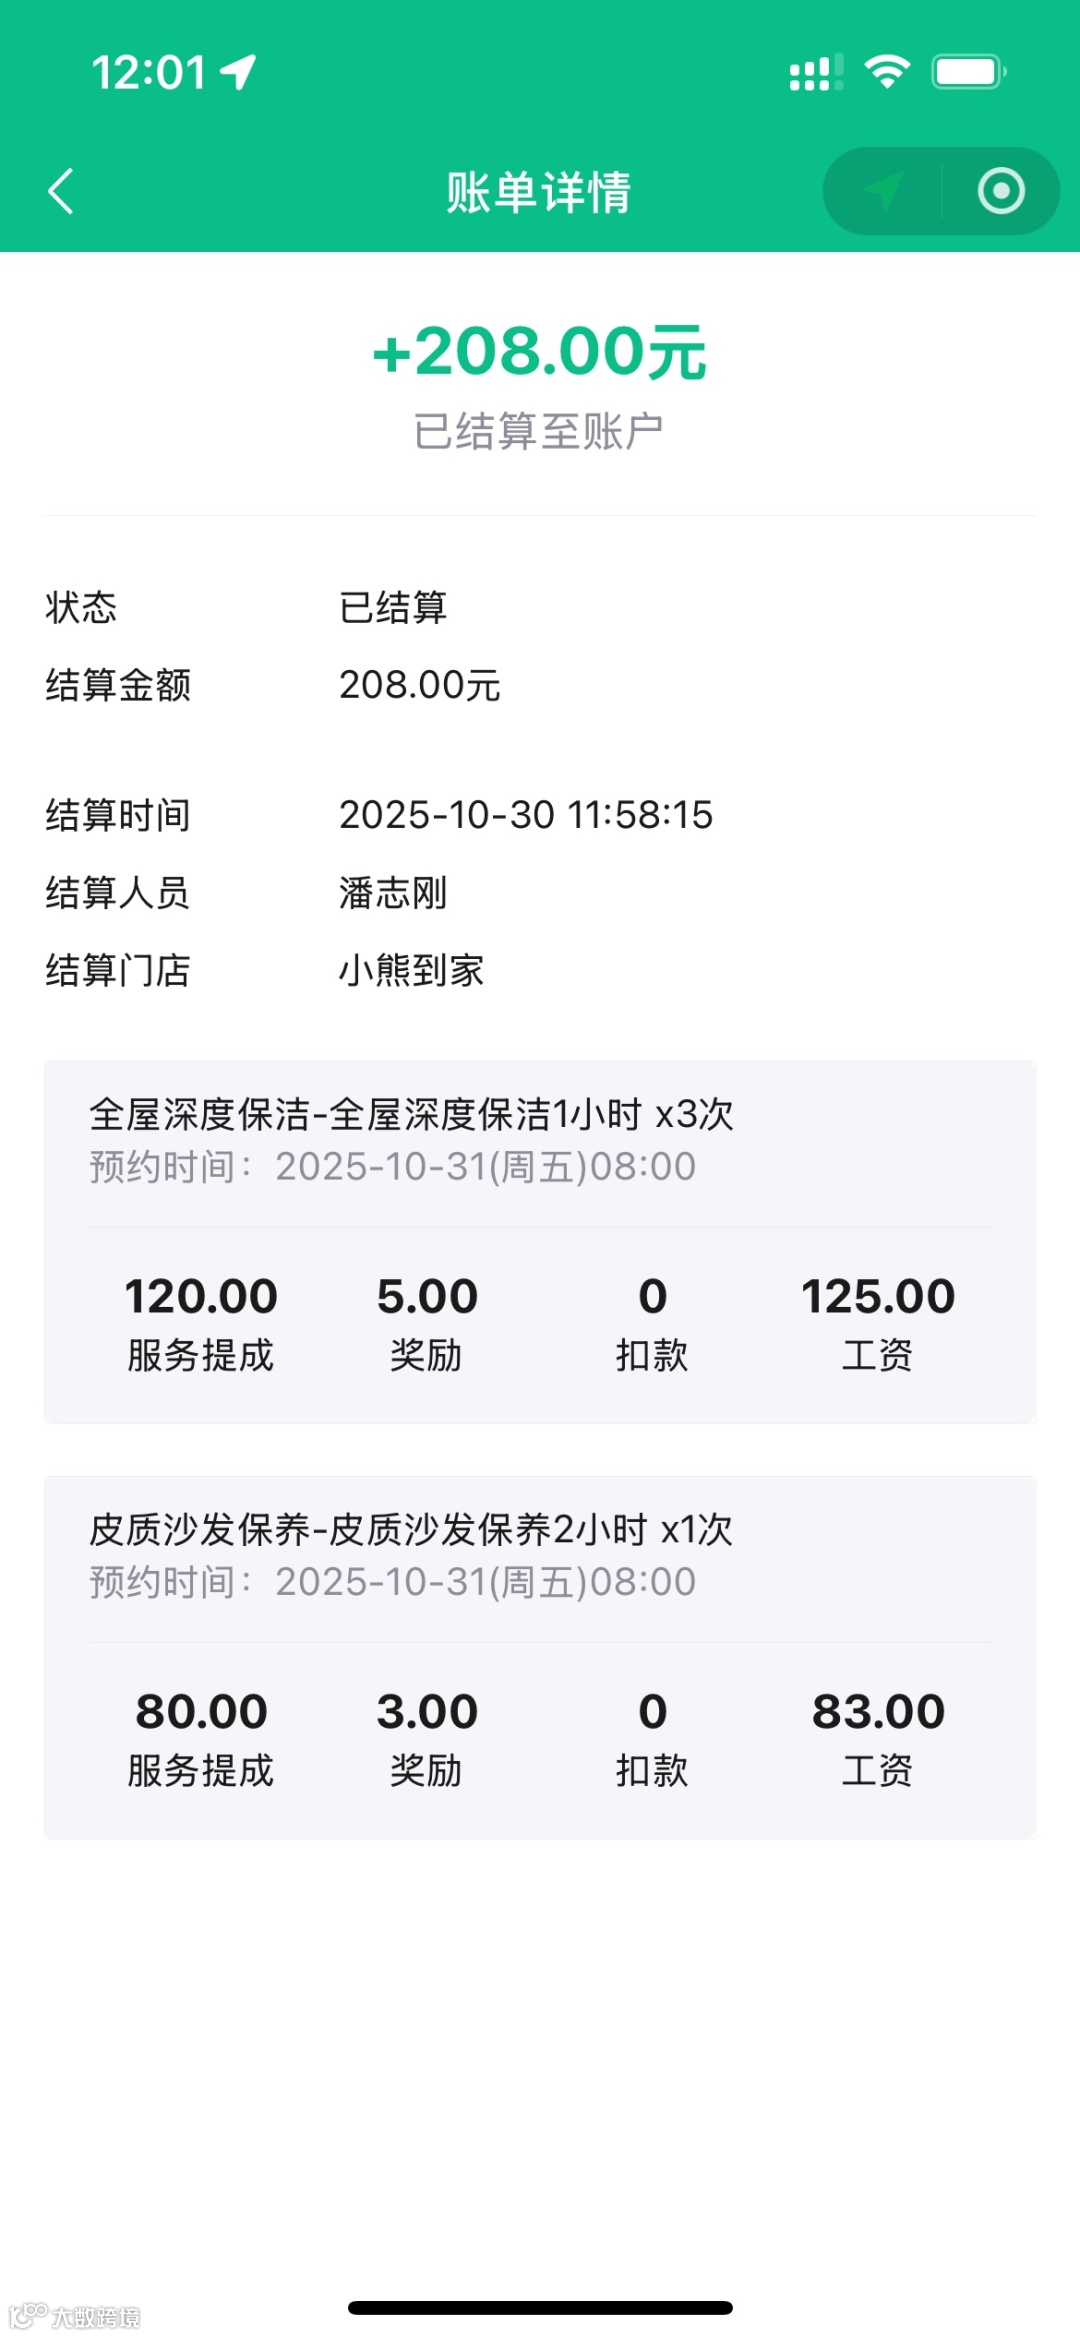Open the 皮质沙发保养 x1次 service card
1080x2337 pixels.
pos(540,1657)
